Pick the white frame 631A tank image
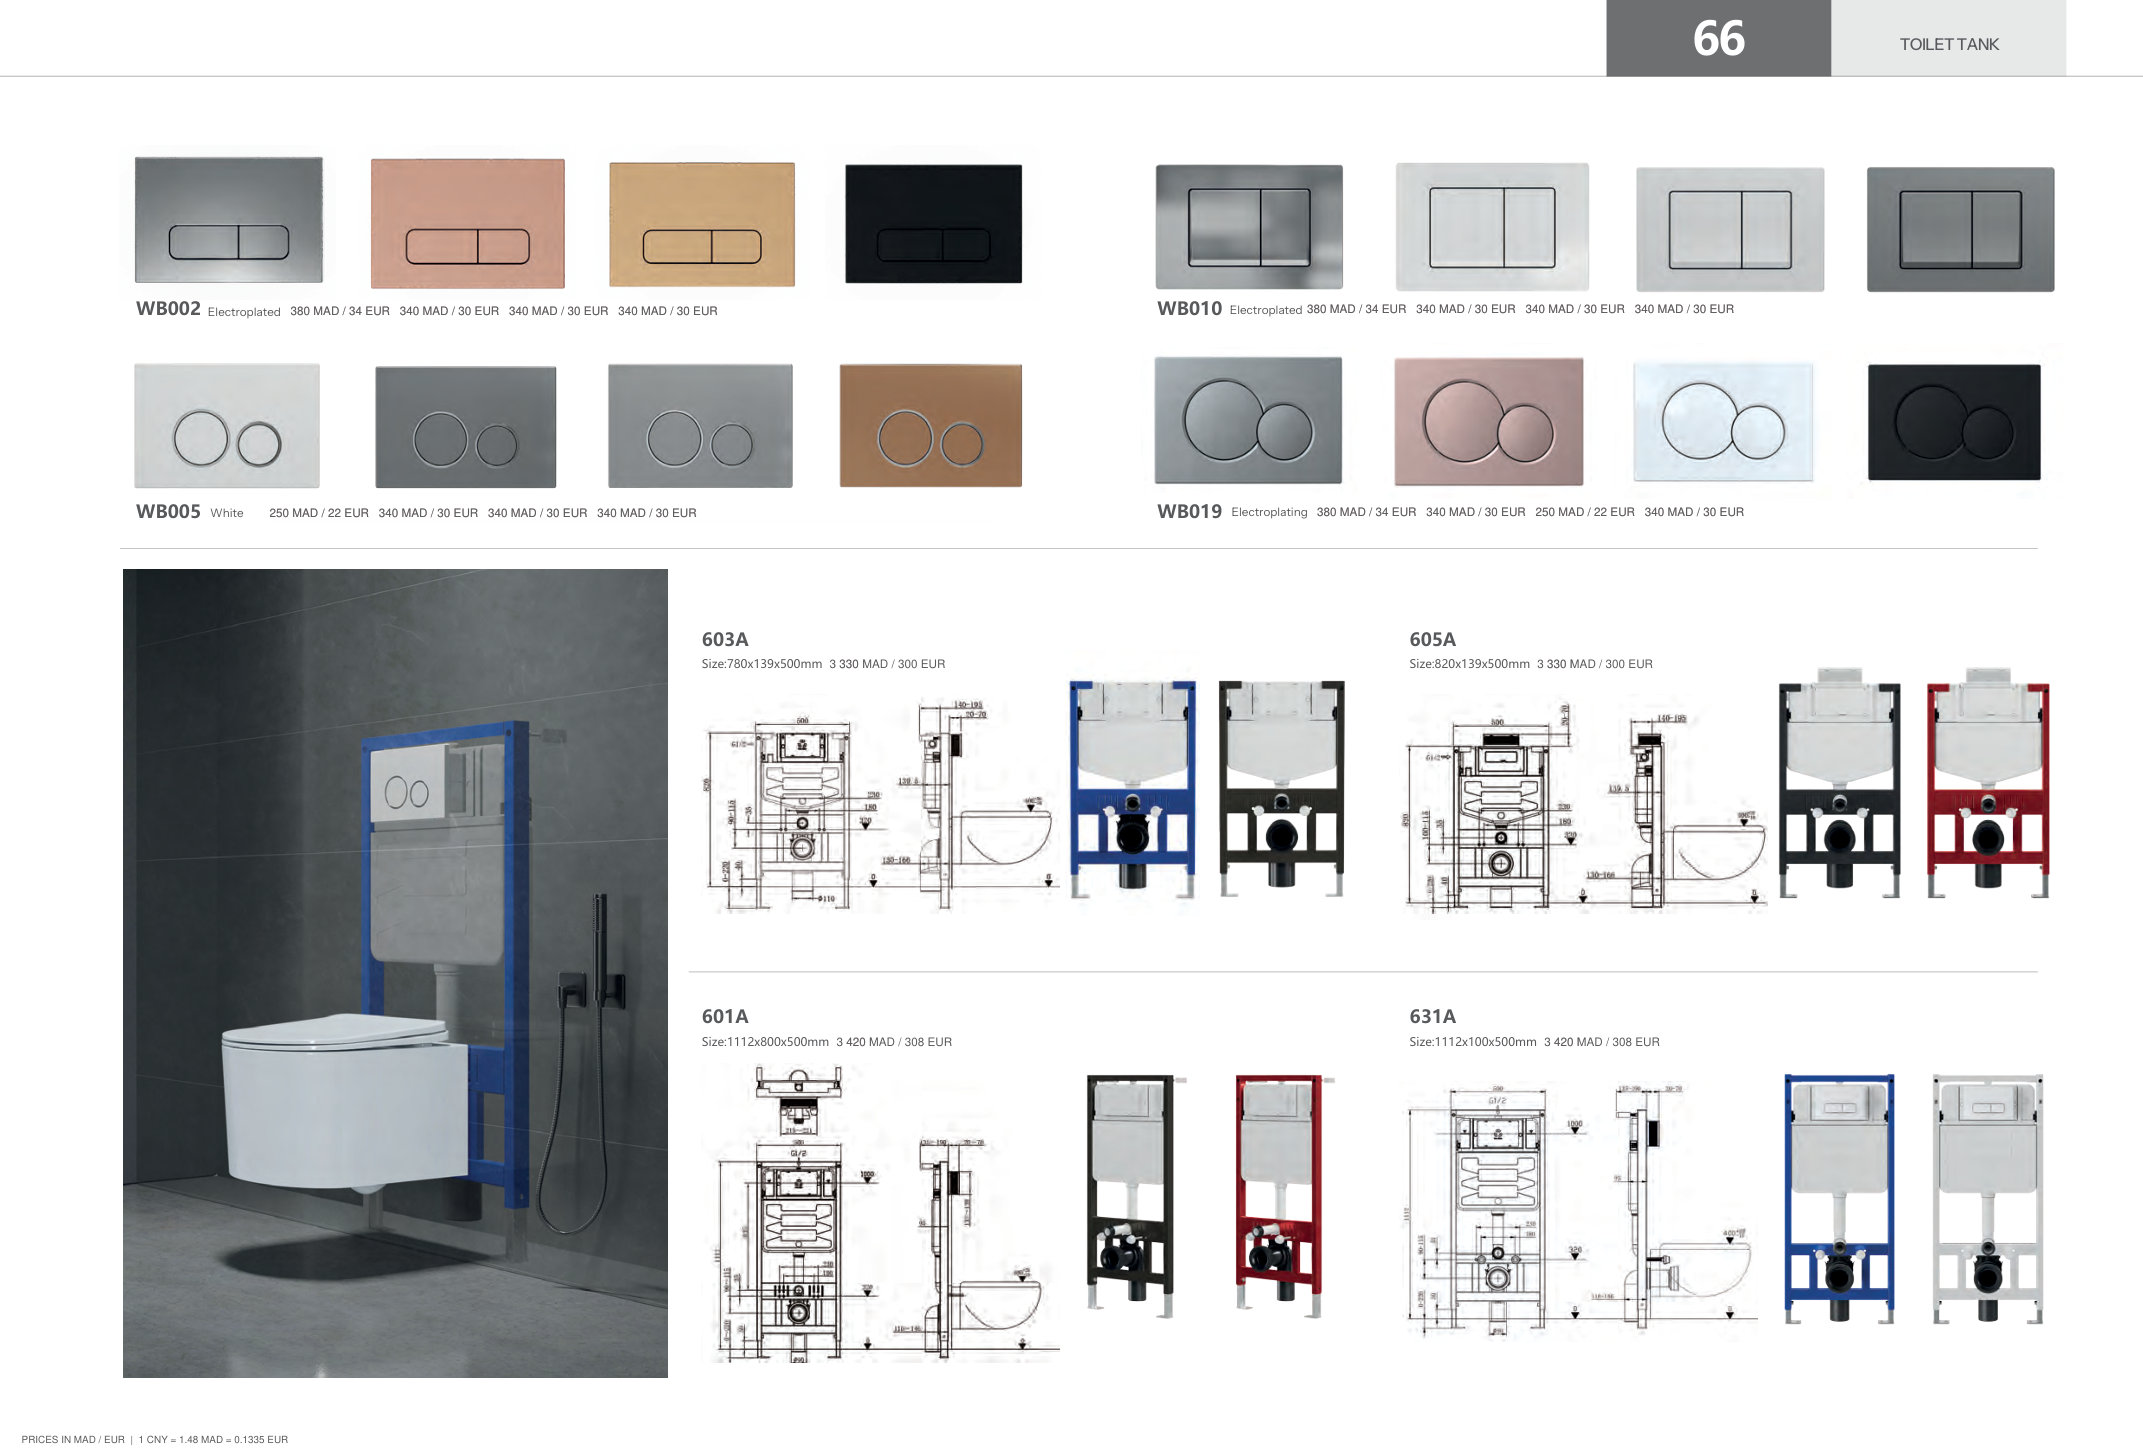This screenshot has width=2143, height=1455. [x=1988, y=1198]
